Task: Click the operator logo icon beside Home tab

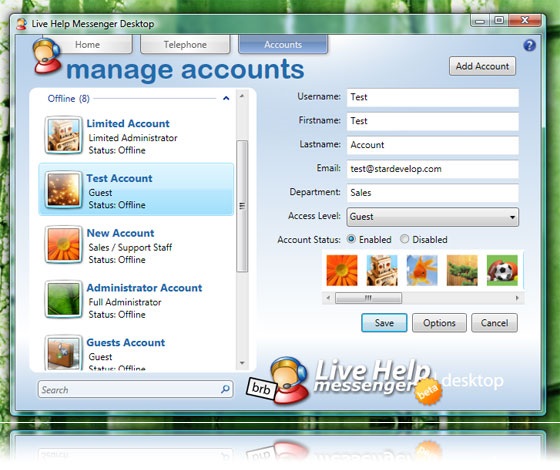Action: (x=46, y=56)
